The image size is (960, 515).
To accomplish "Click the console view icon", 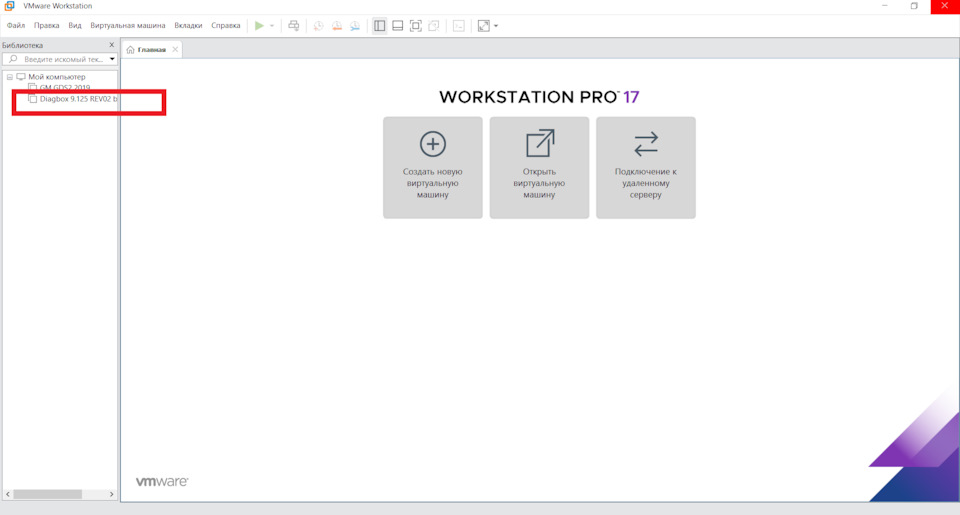I will point(459,26).
